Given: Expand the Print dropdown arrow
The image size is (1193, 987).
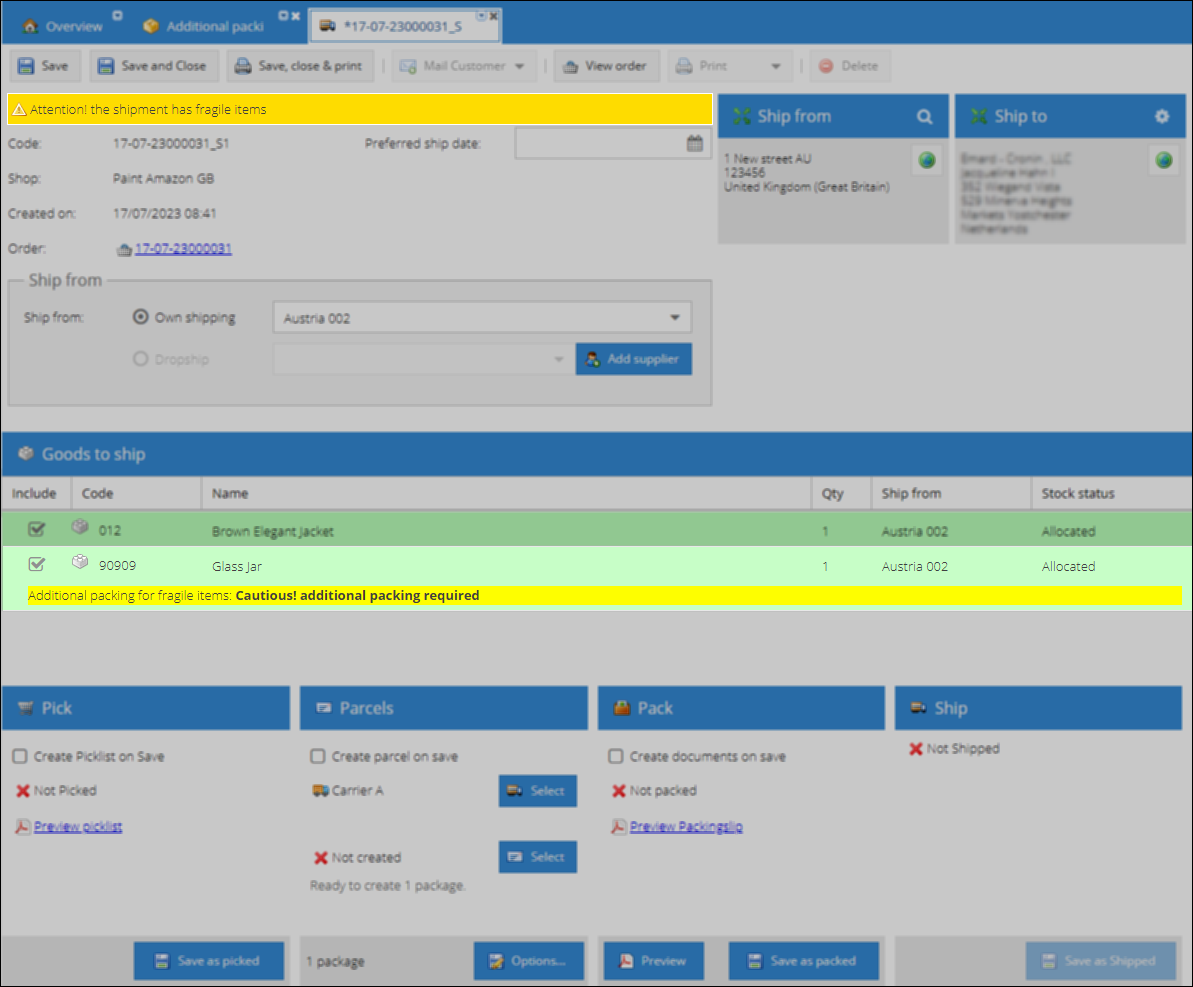Looking at the screenshot, I should pyautogui.click(x=776, y=66).
